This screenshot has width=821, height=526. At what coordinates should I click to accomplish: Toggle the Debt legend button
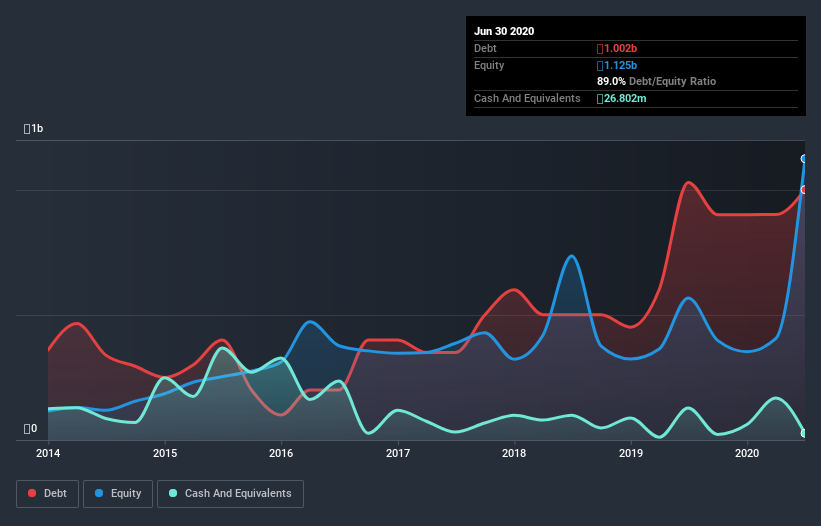(x=47, y=494)
